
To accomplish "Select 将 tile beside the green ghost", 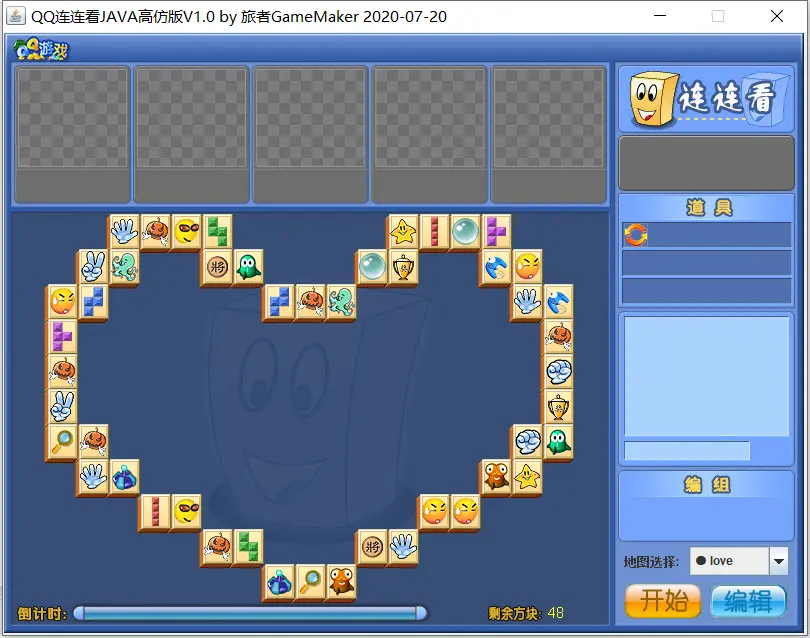I will [x=217, y=266].
